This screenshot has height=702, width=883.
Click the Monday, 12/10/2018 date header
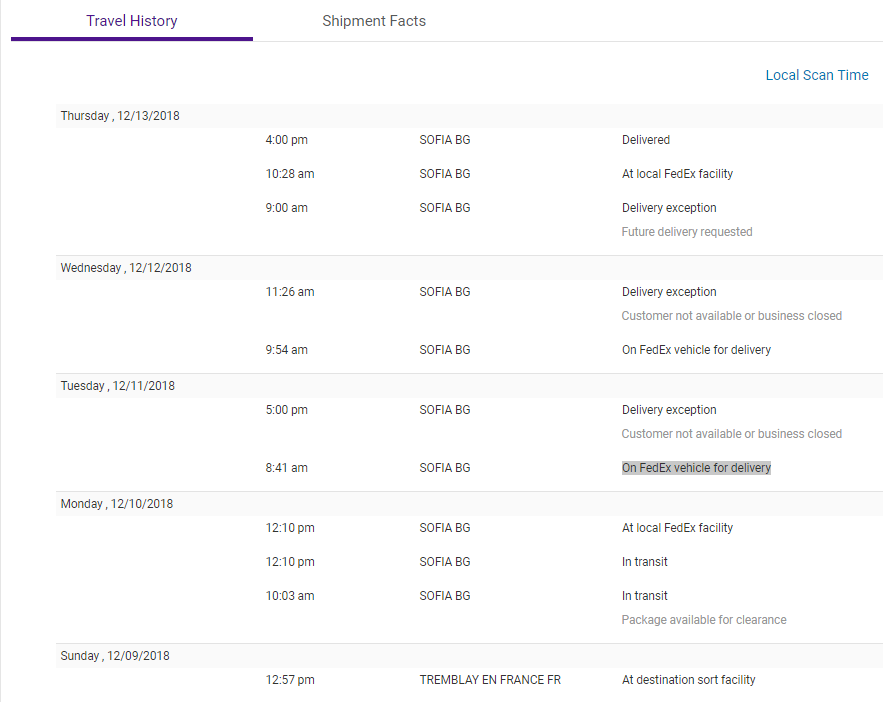coord(116,504)
